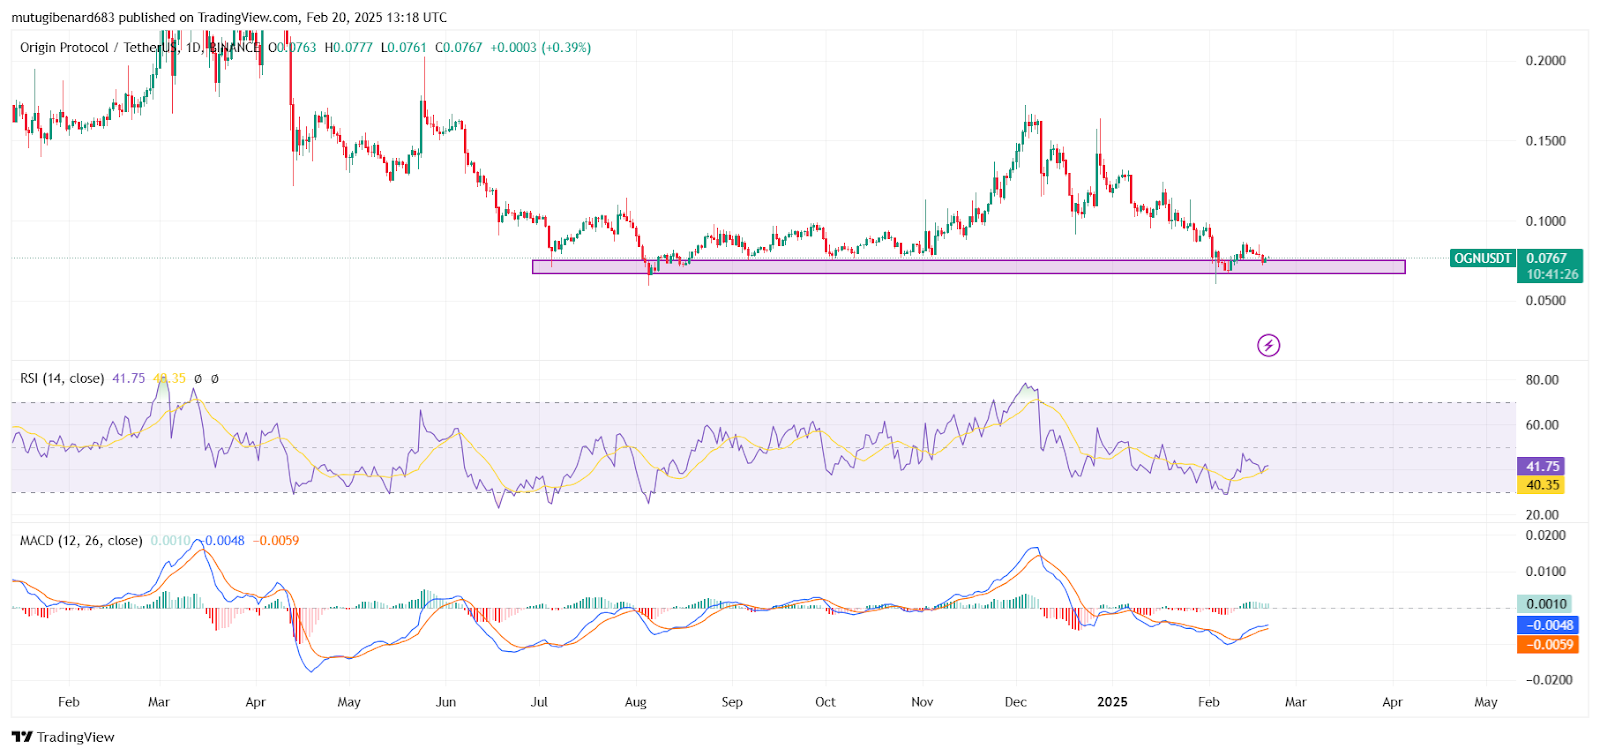Click the +0.0003 (+0.39%) change value
The image size is (1600, 756).
click(x=541, y=48)
